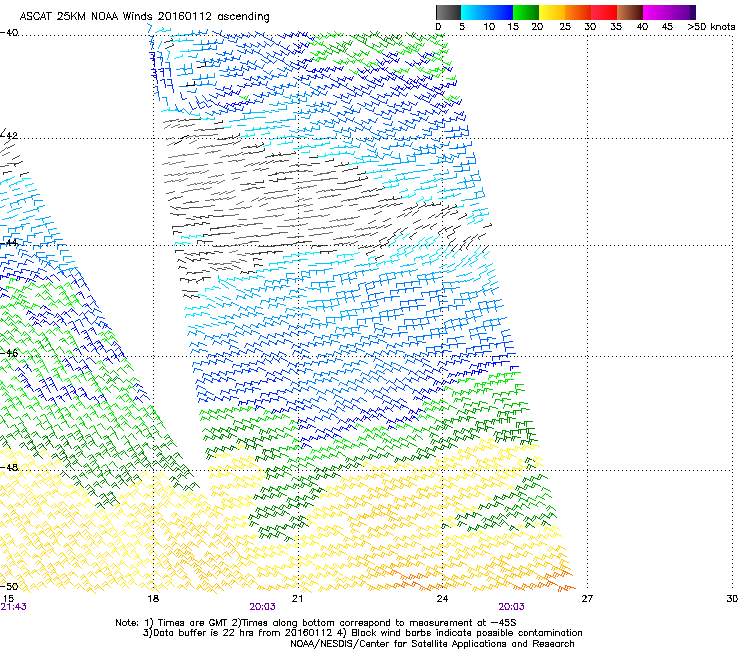This screenshot has height=650, width=740.
Task: Select the magenta-purple 40-50 knots legend swatch
Action: pyautogui.click(x=669, y=12)
